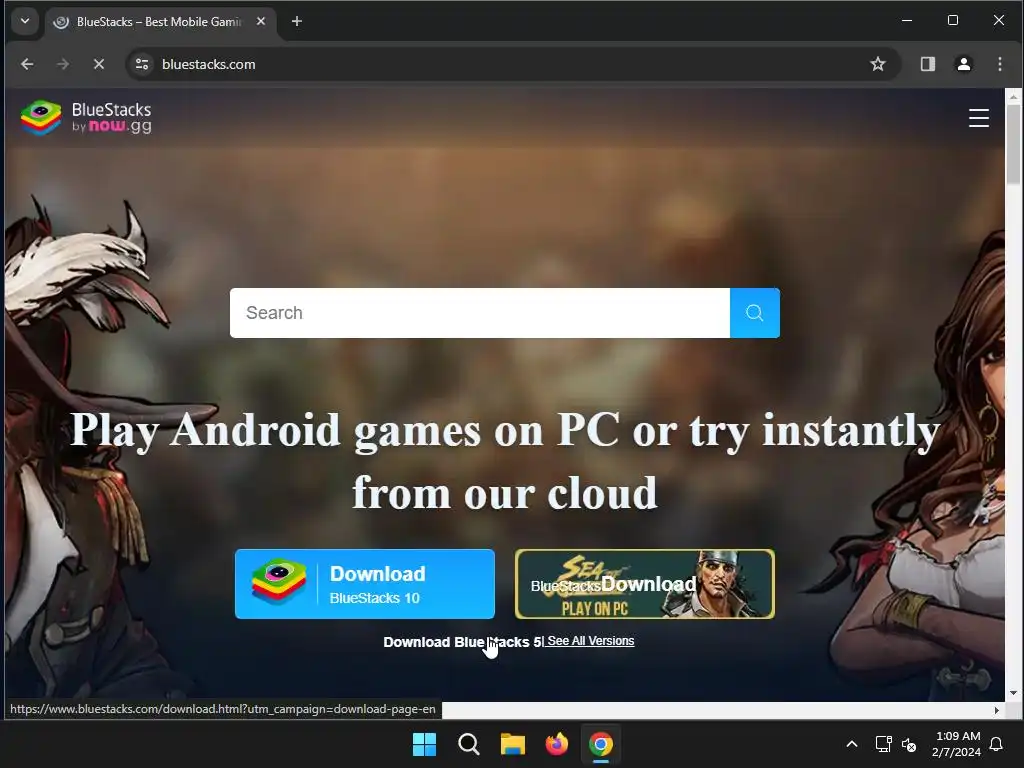Image resolution: width=1024 pixels, height=768 pixels.
Task: Submit search with magnifier button
Action: coord(754,313)
